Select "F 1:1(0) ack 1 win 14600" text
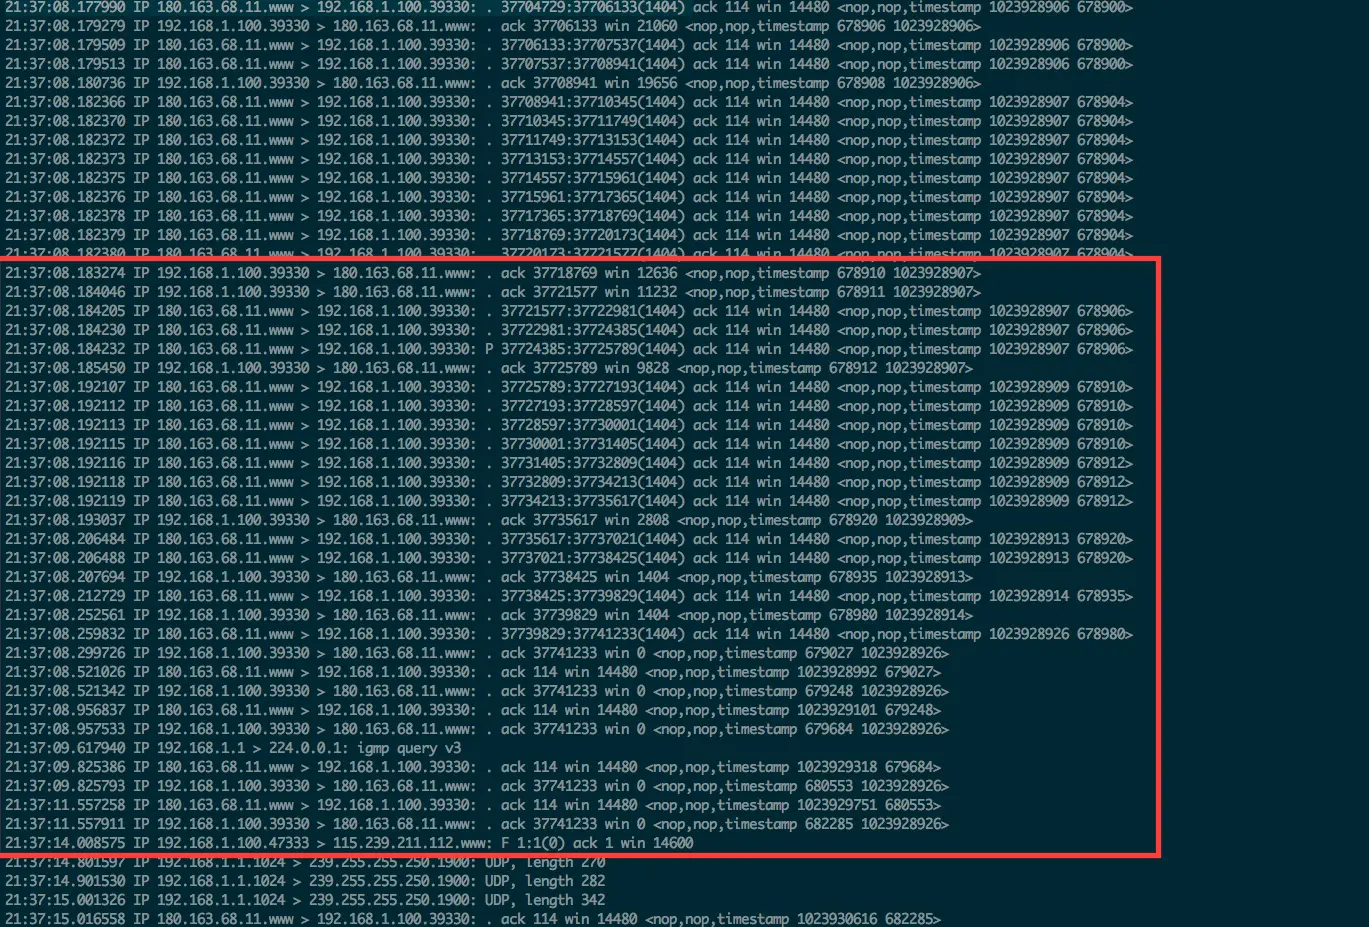Image resolution: width=1369 pixels, height=927 pixels. [x=597, y=843]
